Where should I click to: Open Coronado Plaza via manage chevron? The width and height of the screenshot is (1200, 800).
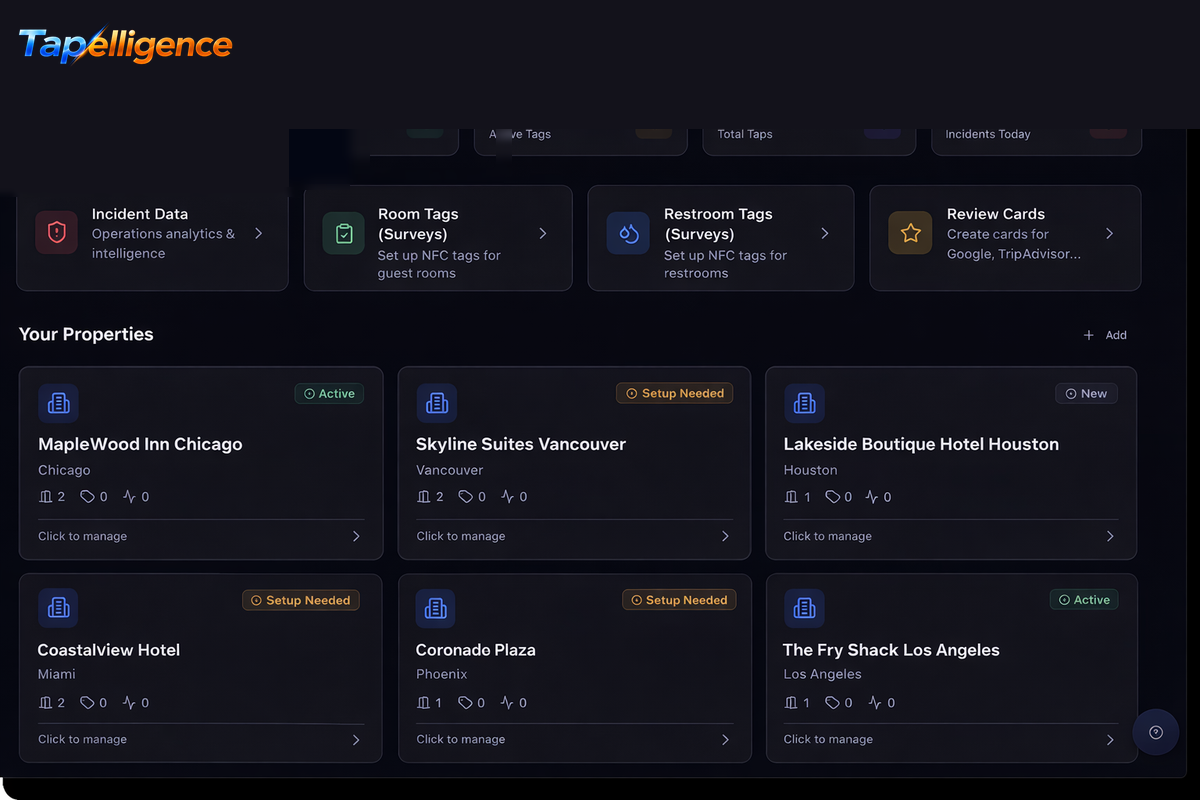click(x=726, y=740)
